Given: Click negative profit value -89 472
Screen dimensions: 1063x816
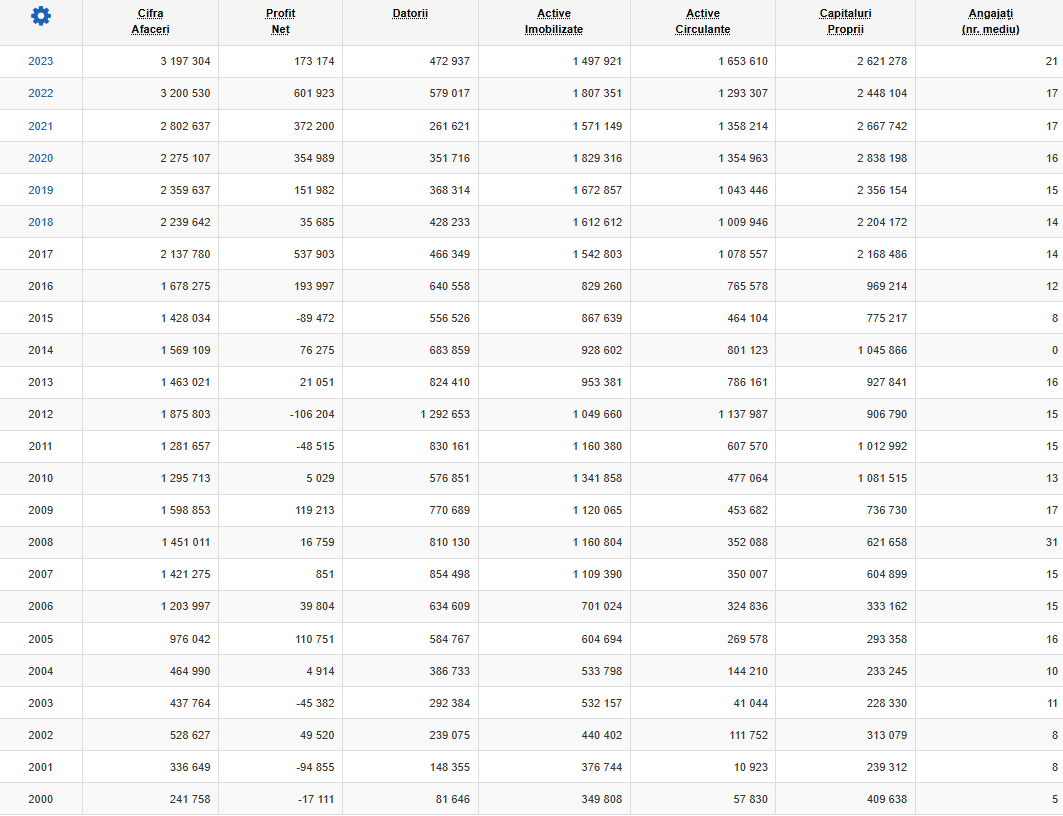Looking at the screenshot, I should pyautogui.click(x=315, y=318).
